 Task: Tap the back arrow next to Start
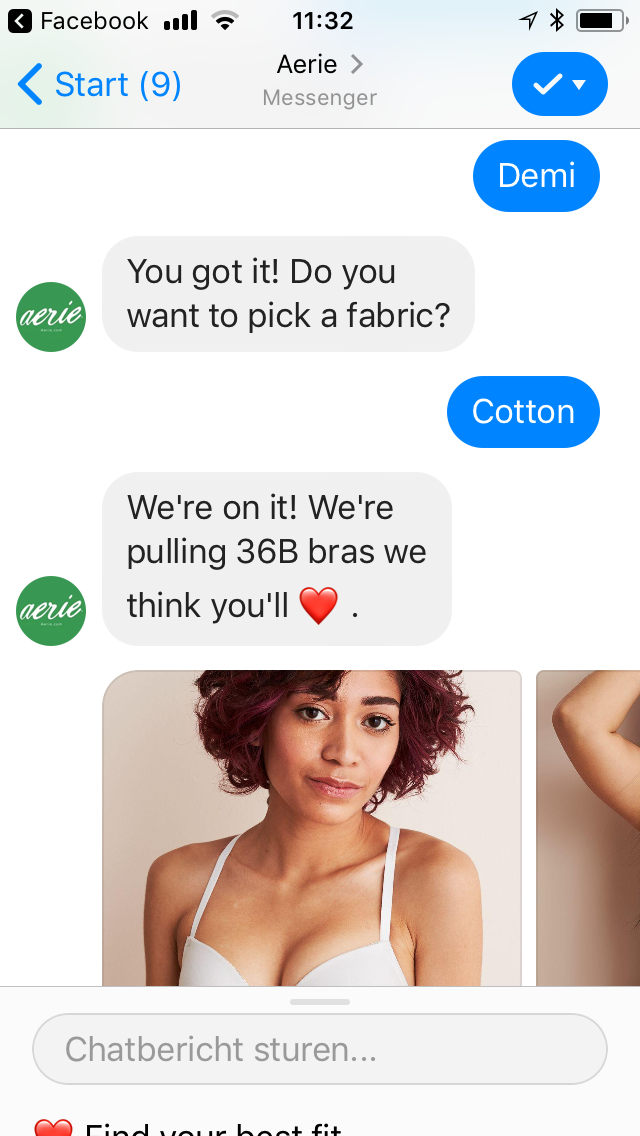(30, 84)
